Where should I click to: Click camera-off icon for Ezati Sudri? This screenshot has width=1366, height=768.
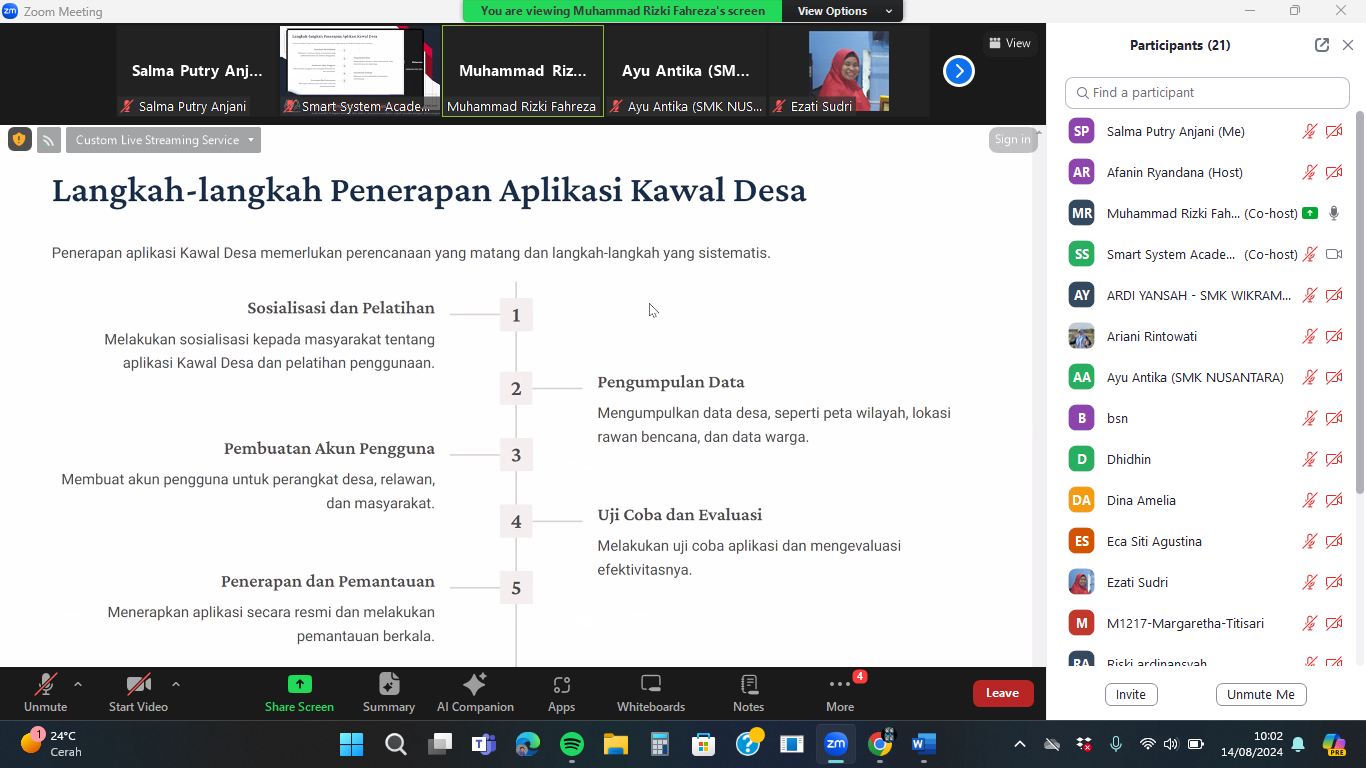(1334, 582)
